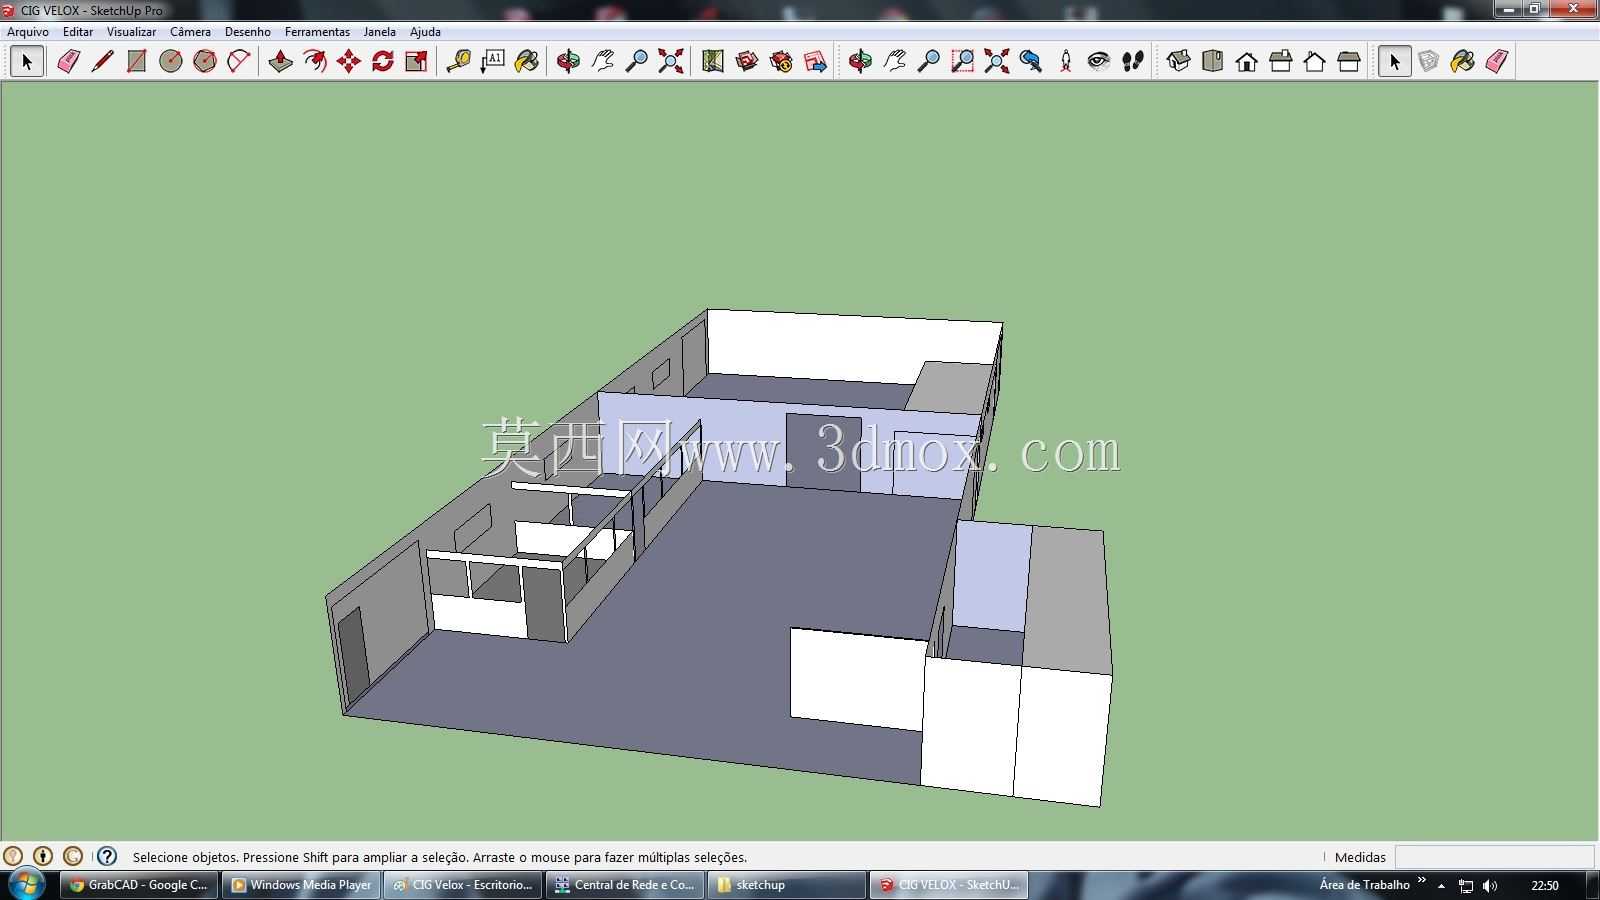The image size is (1600, 900).
Task: Switch to Windows Media Player taskbar button
Action: (x=301, y=885)
